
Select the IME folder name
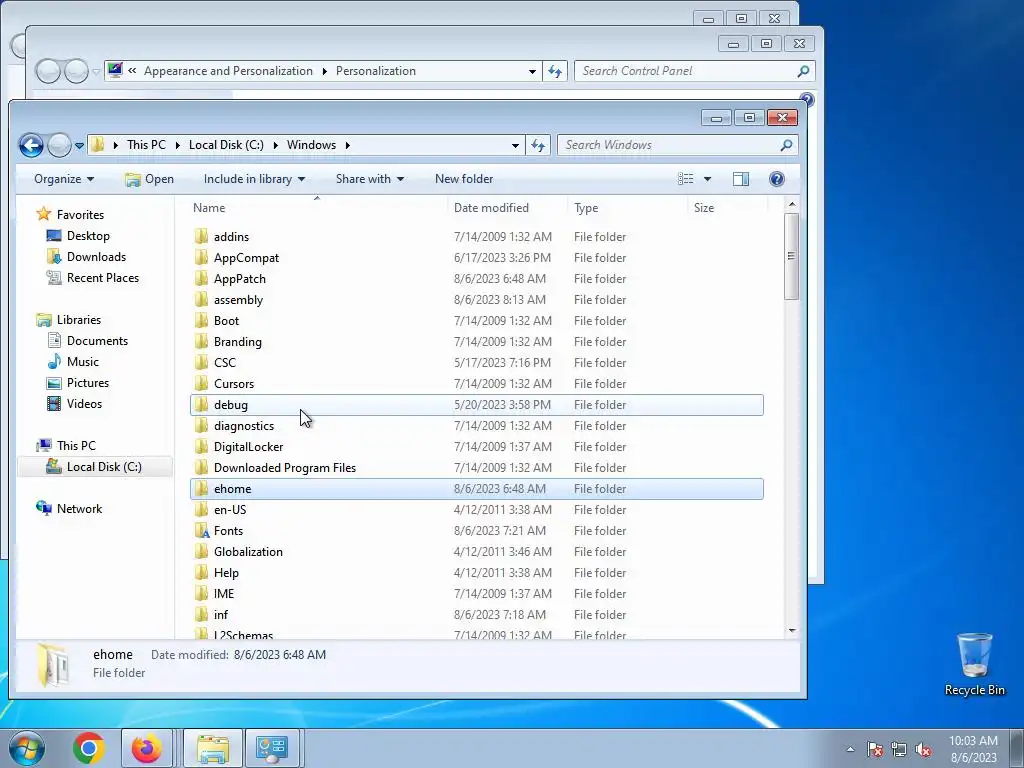(x=223, y=594)
